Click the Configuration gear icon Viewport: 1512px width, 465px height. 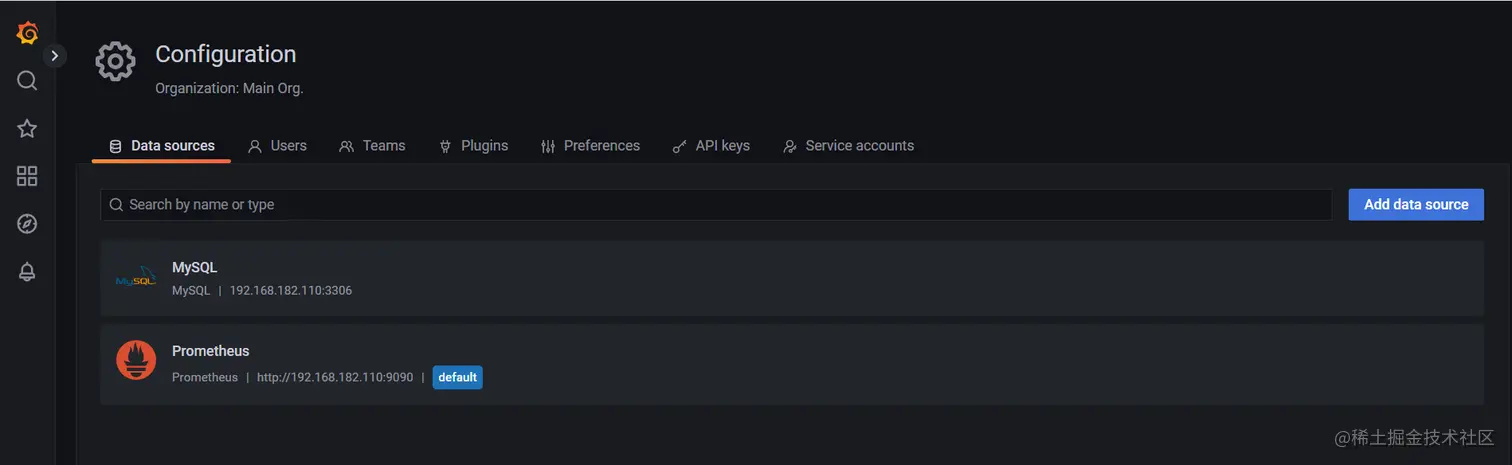click(115, 62)
